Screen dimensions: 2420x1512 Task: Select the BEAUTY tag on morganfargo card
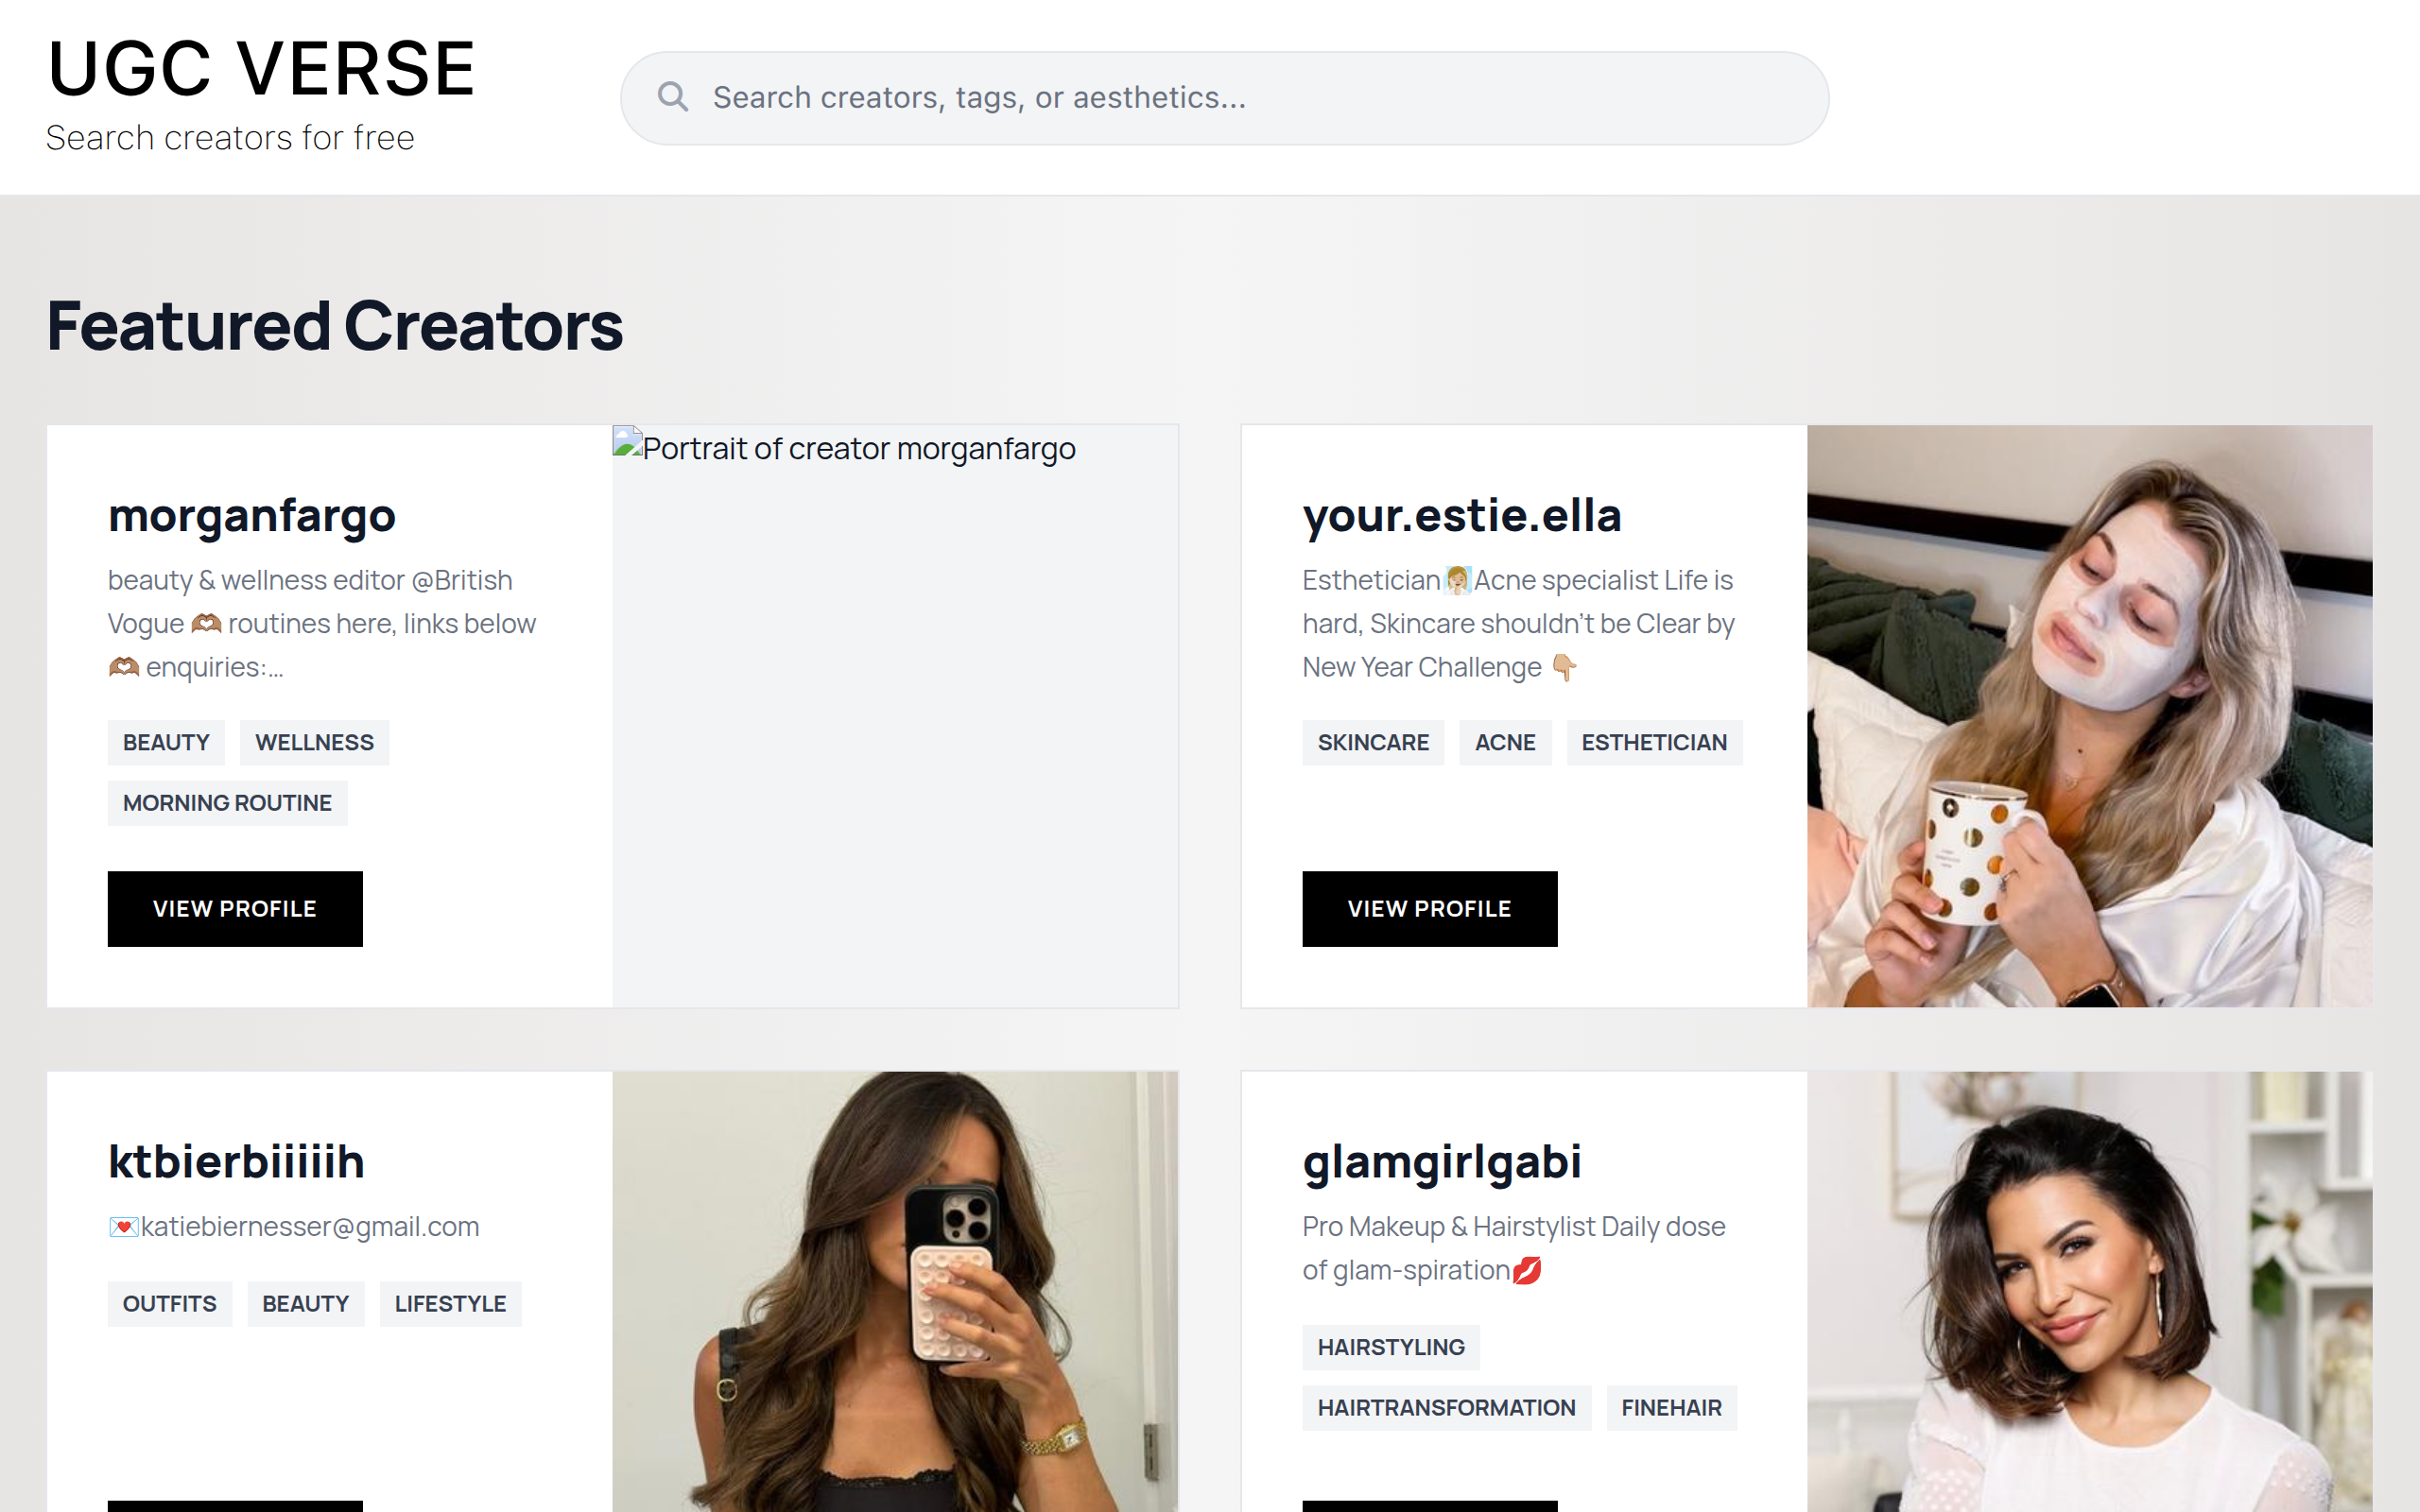pos(166,742)
